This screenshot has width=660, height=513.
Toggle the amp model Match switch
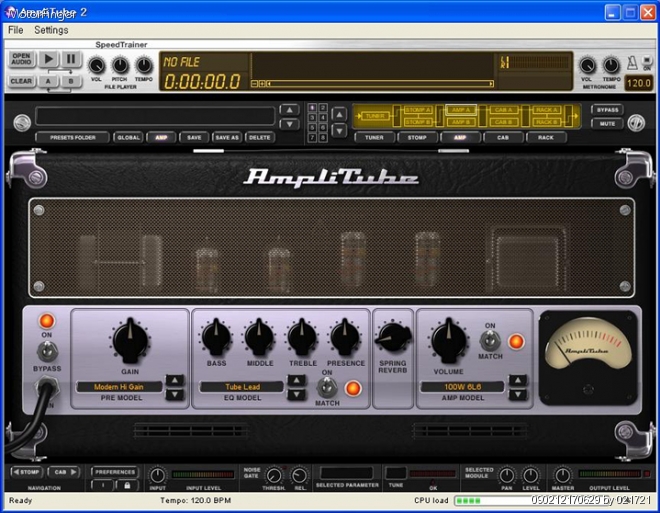[x=490, y=341]
